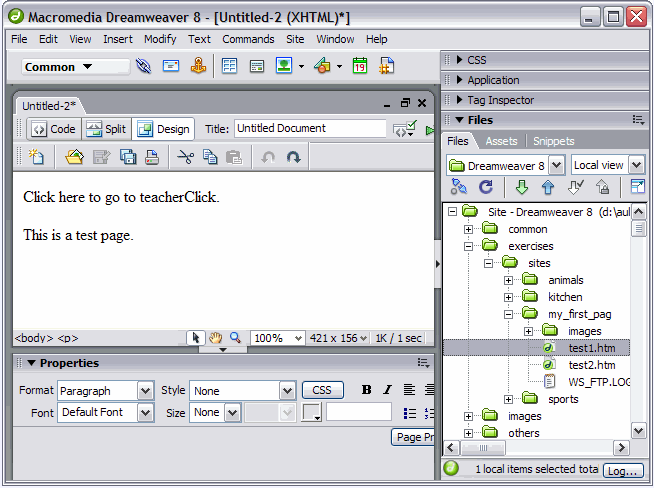Select the <body> tag in tag selector
The width and height of the screenshot is (654, 488).
(x=34, y=338)
